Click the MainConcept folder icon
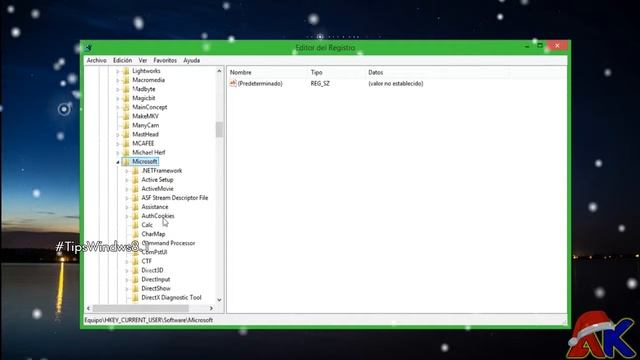 coord(126,107)
